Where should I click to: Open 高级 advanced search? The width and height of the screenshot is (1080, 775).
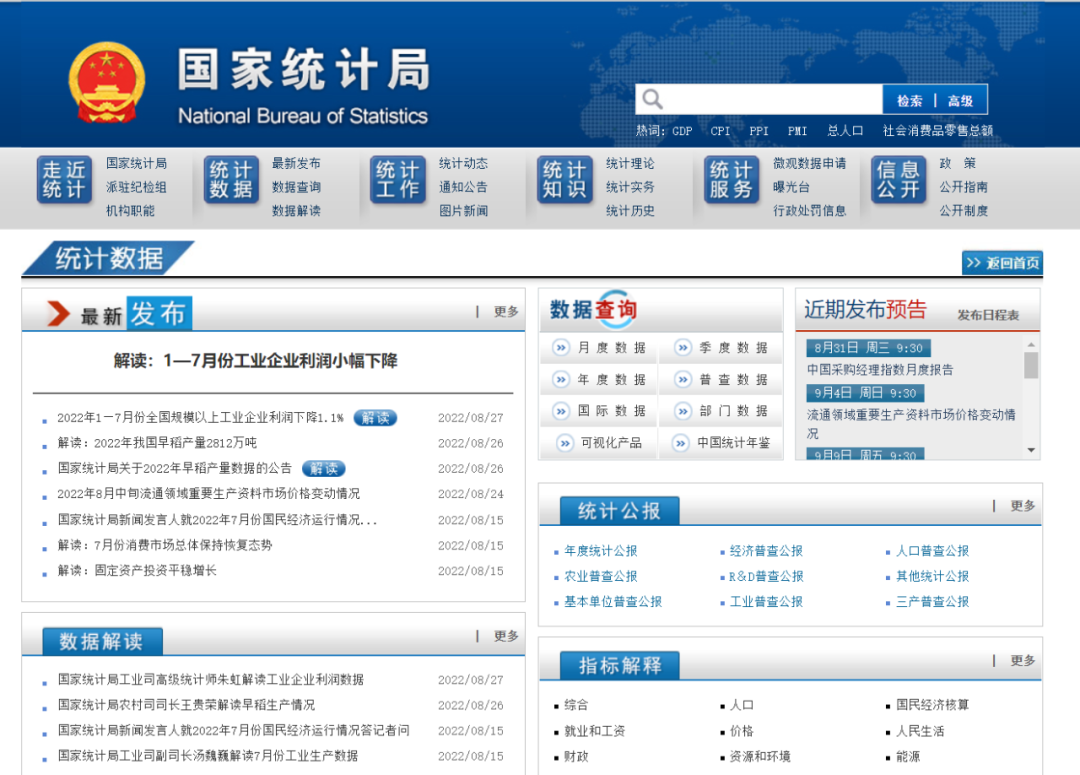960,101
